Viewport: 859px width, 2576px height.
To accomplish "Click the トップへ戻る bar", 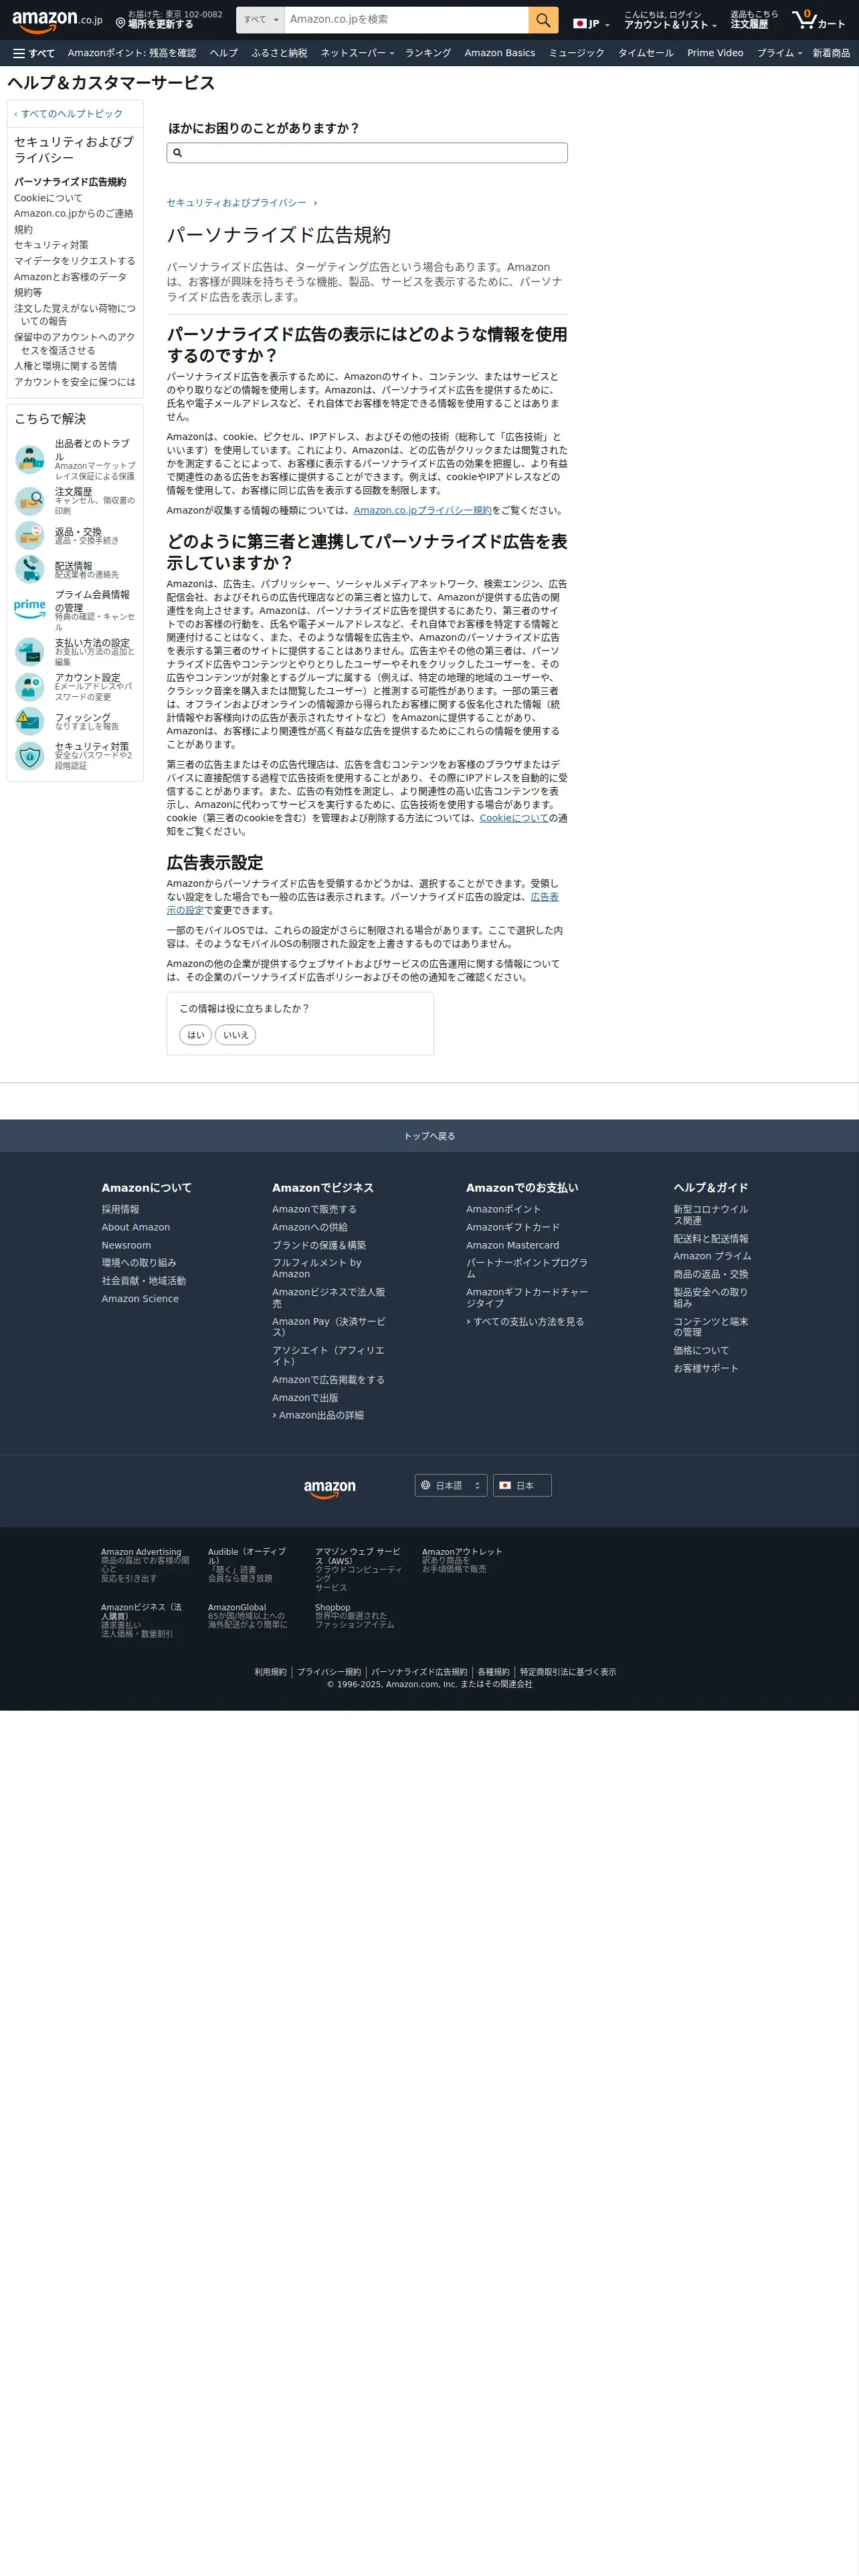I will click(x=429, y=1136).
